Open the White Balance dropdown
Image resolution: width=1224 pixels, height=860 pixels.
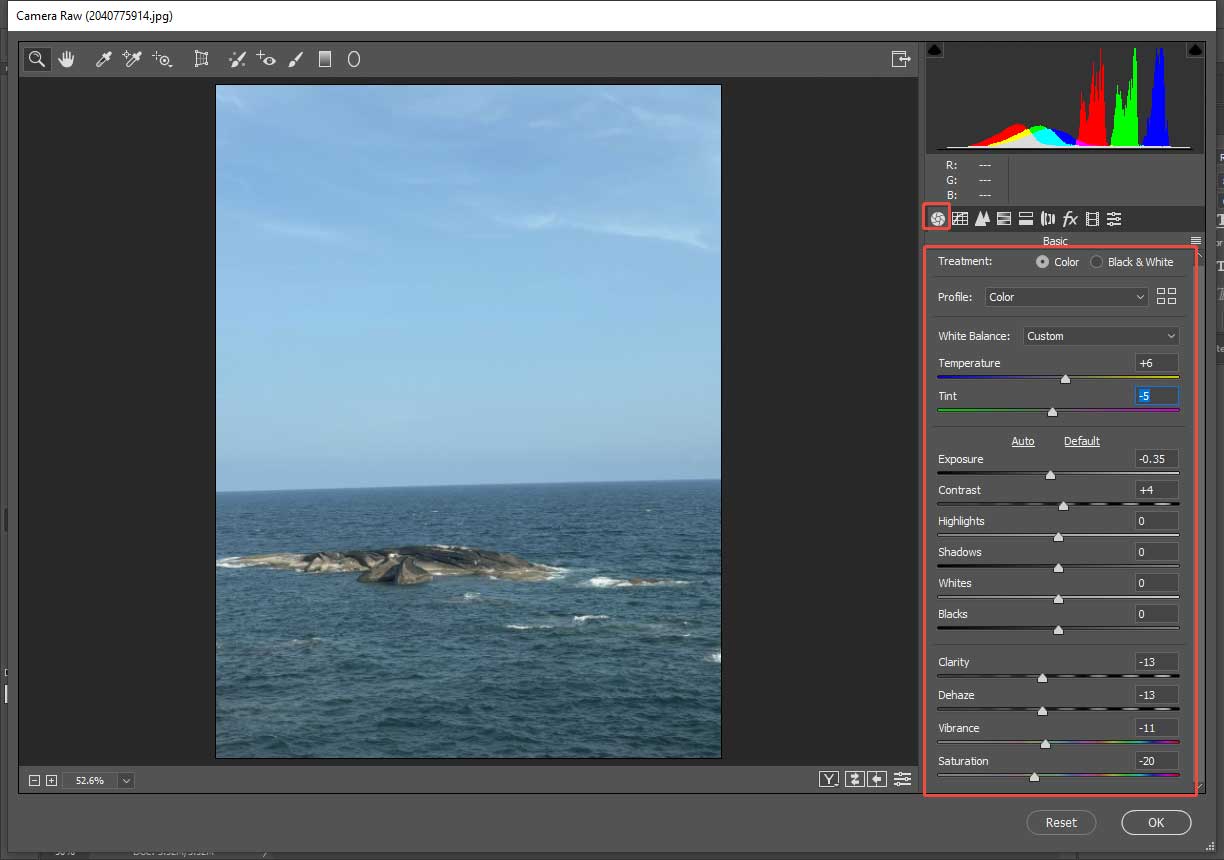(1100, 335)
